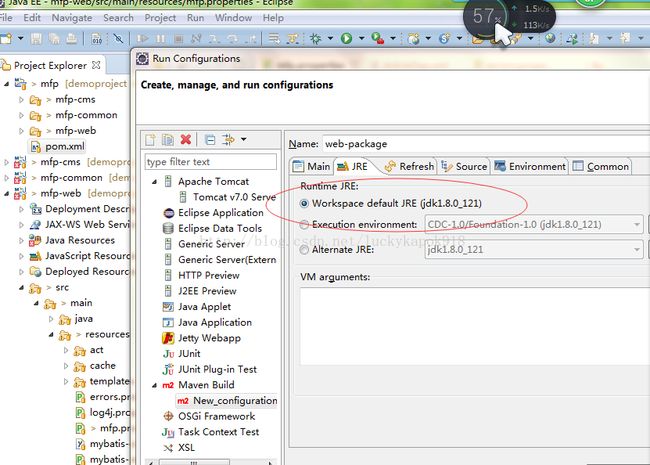Delete the selected launch configuration
650x465 pixels.
[186, 140]
